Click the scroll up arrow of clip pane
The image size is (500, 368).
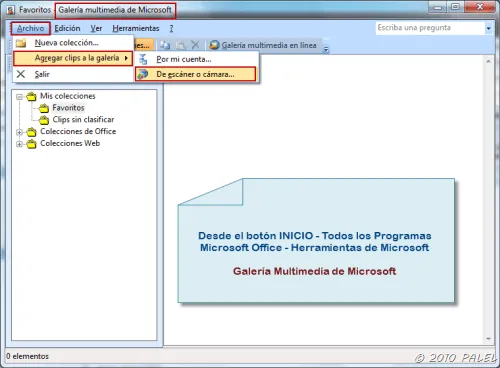pos(488,61)
